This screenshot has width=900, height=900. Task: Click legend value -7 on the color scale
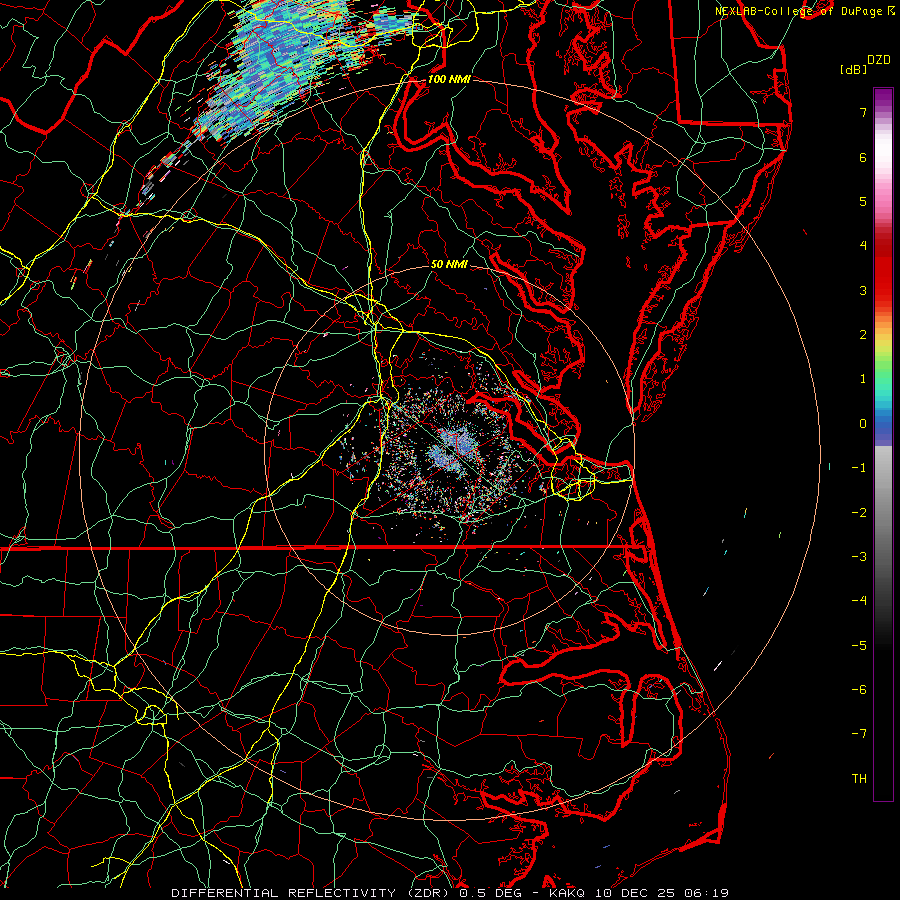point(859,734)
